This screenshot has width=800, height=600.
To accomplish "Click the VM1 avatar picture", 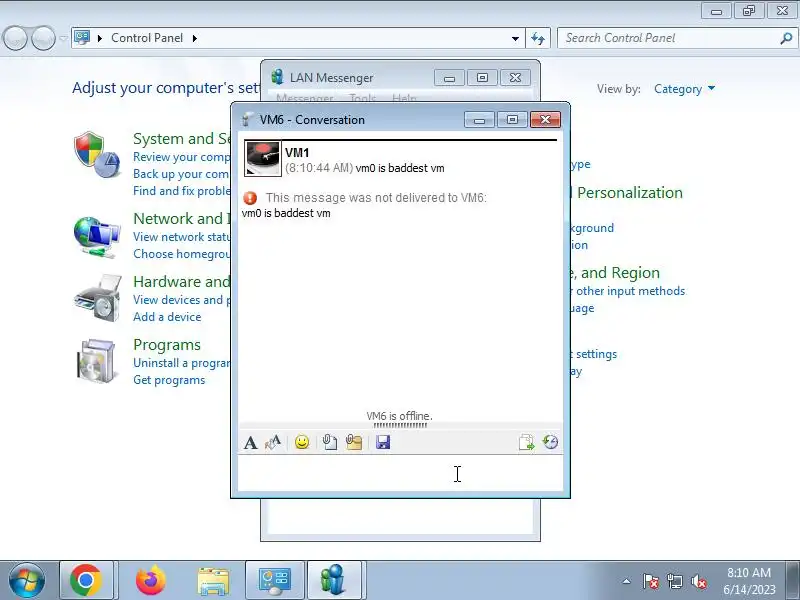I will (263, 159).
